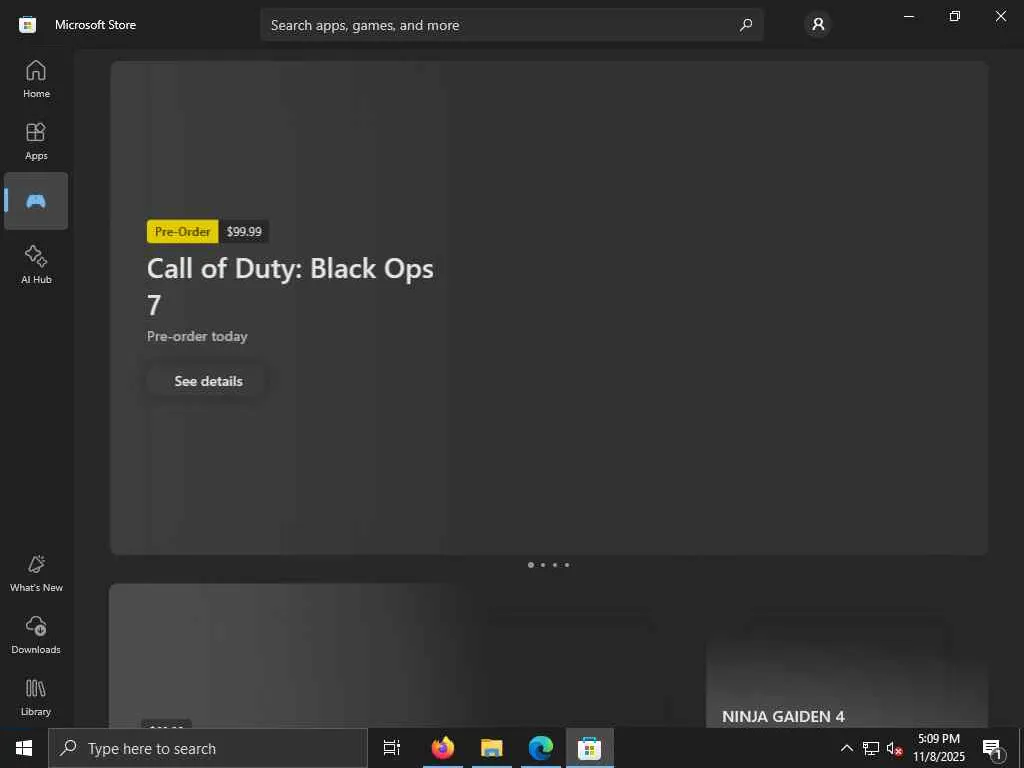Viewport: 1024px width, 768px height.
Task: Select the first carousel page dot
Action: 530,565
